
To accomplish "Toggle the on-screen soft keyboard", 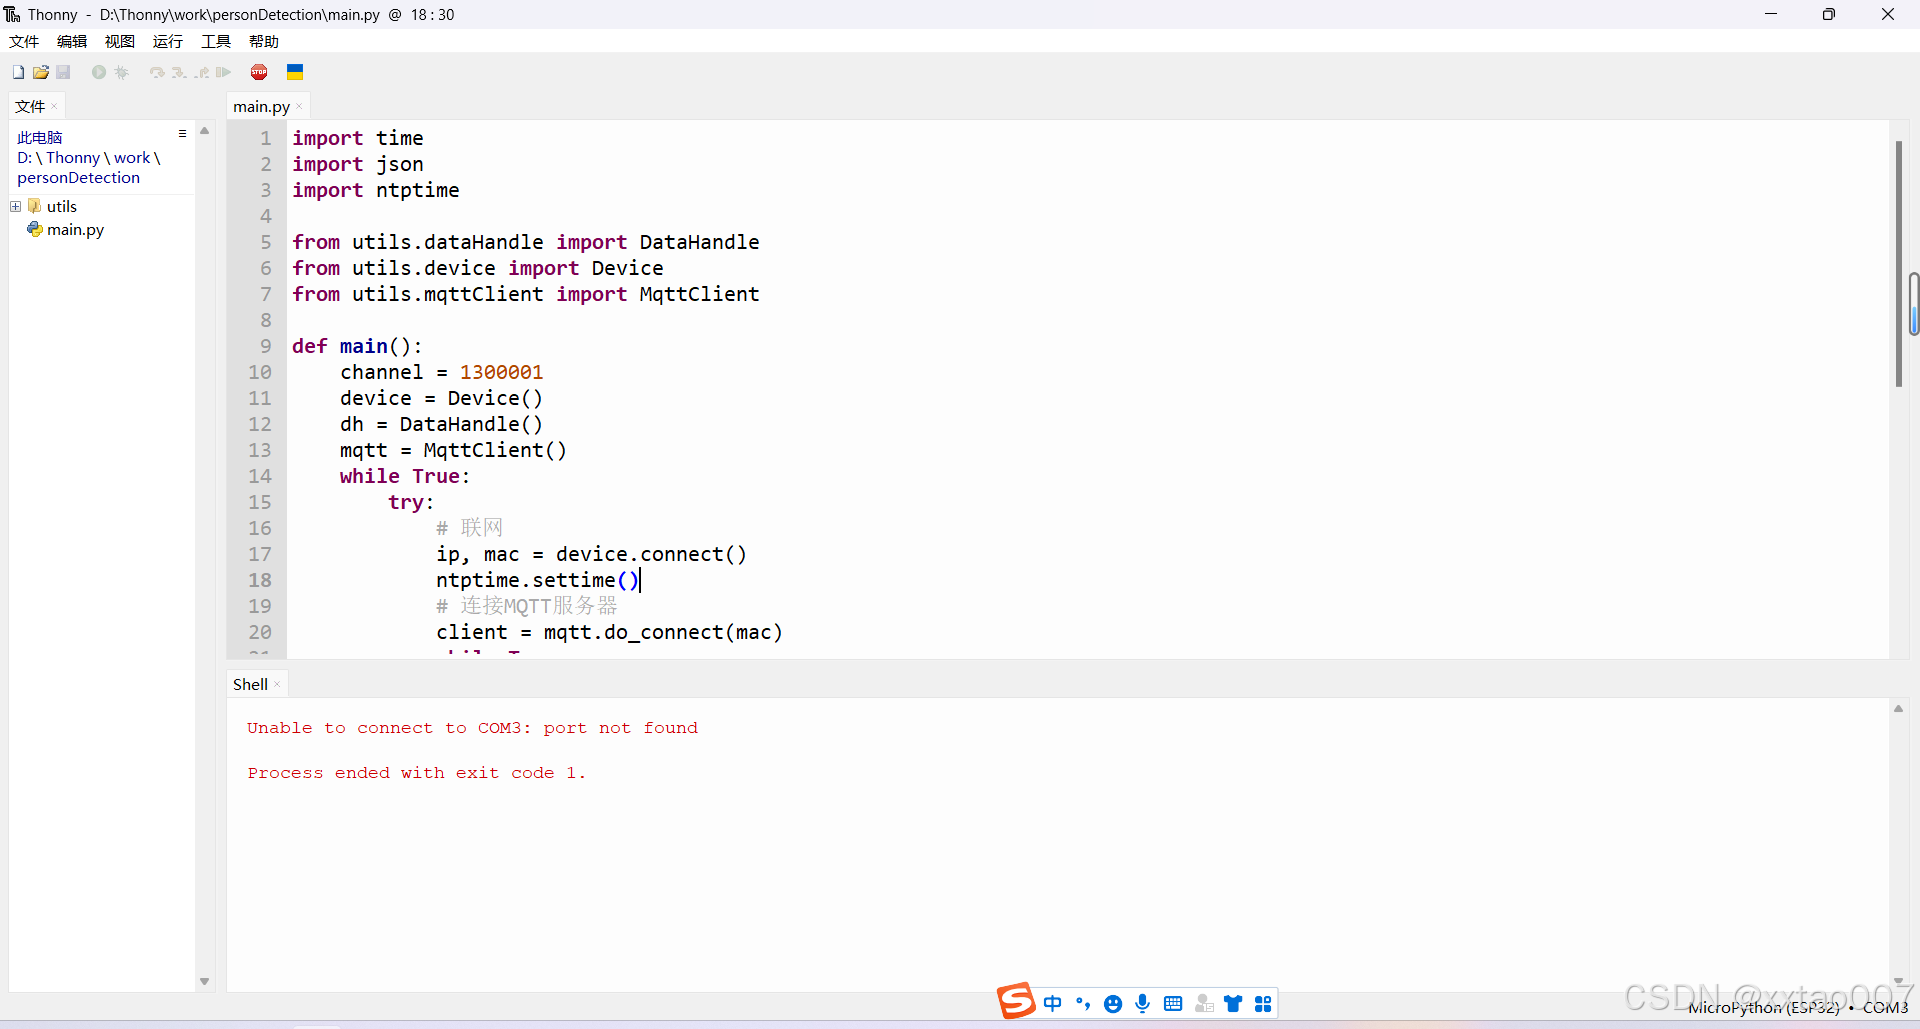I will [x=1173, y=1003].
